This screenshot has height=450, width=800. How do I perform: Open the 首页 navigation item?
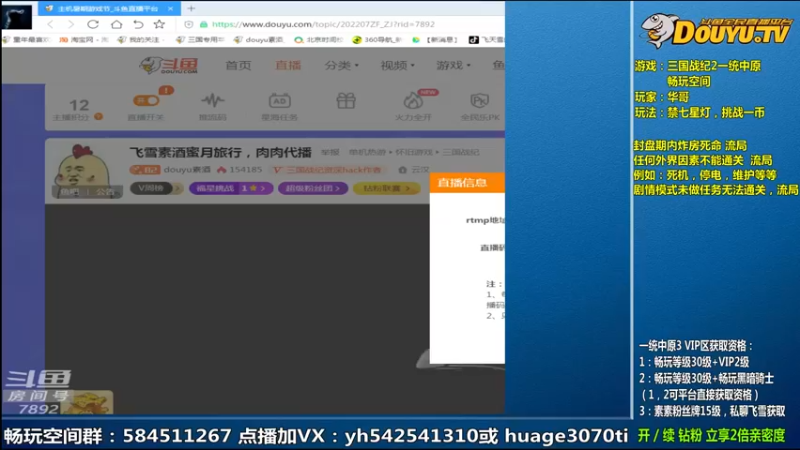pos(238,65)
